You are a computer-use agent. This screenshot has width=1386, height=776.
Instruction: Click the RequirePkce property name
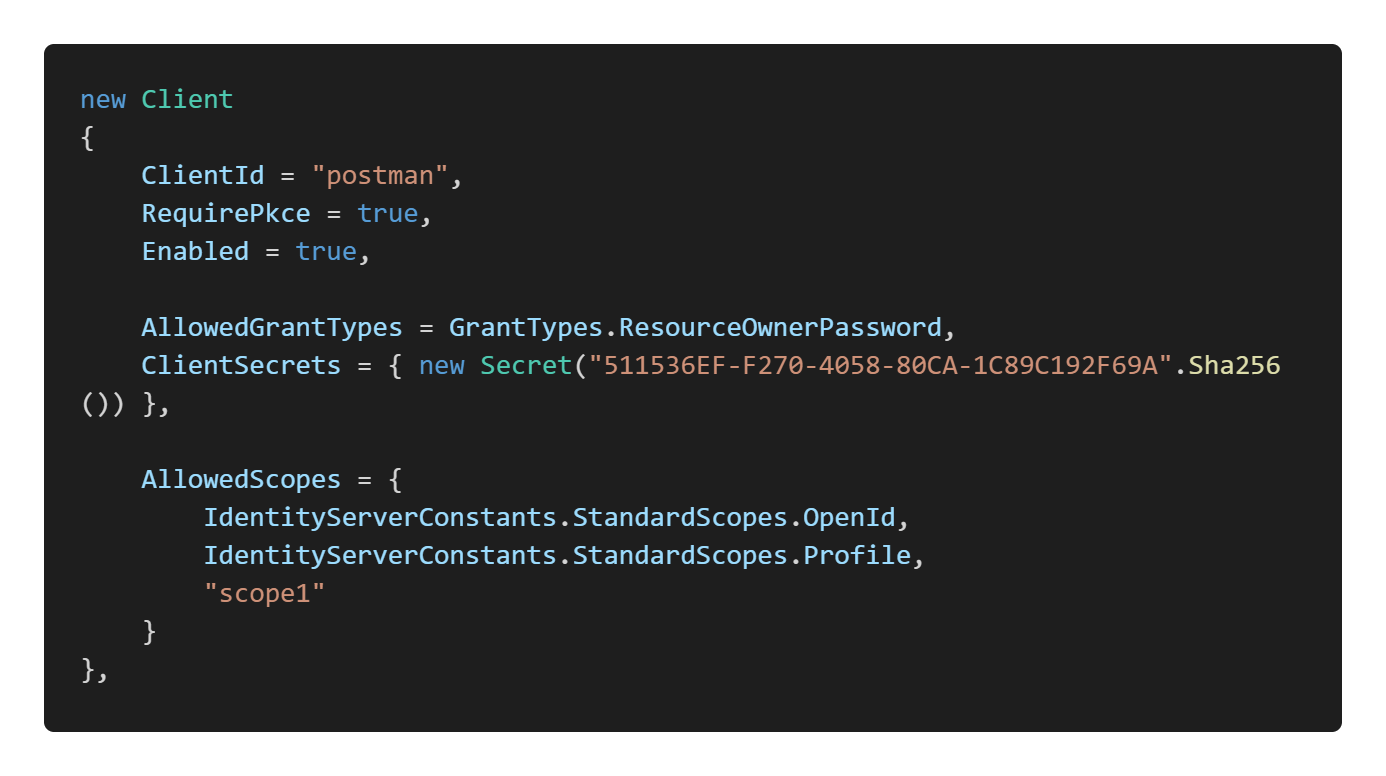(x=226, y=213)
